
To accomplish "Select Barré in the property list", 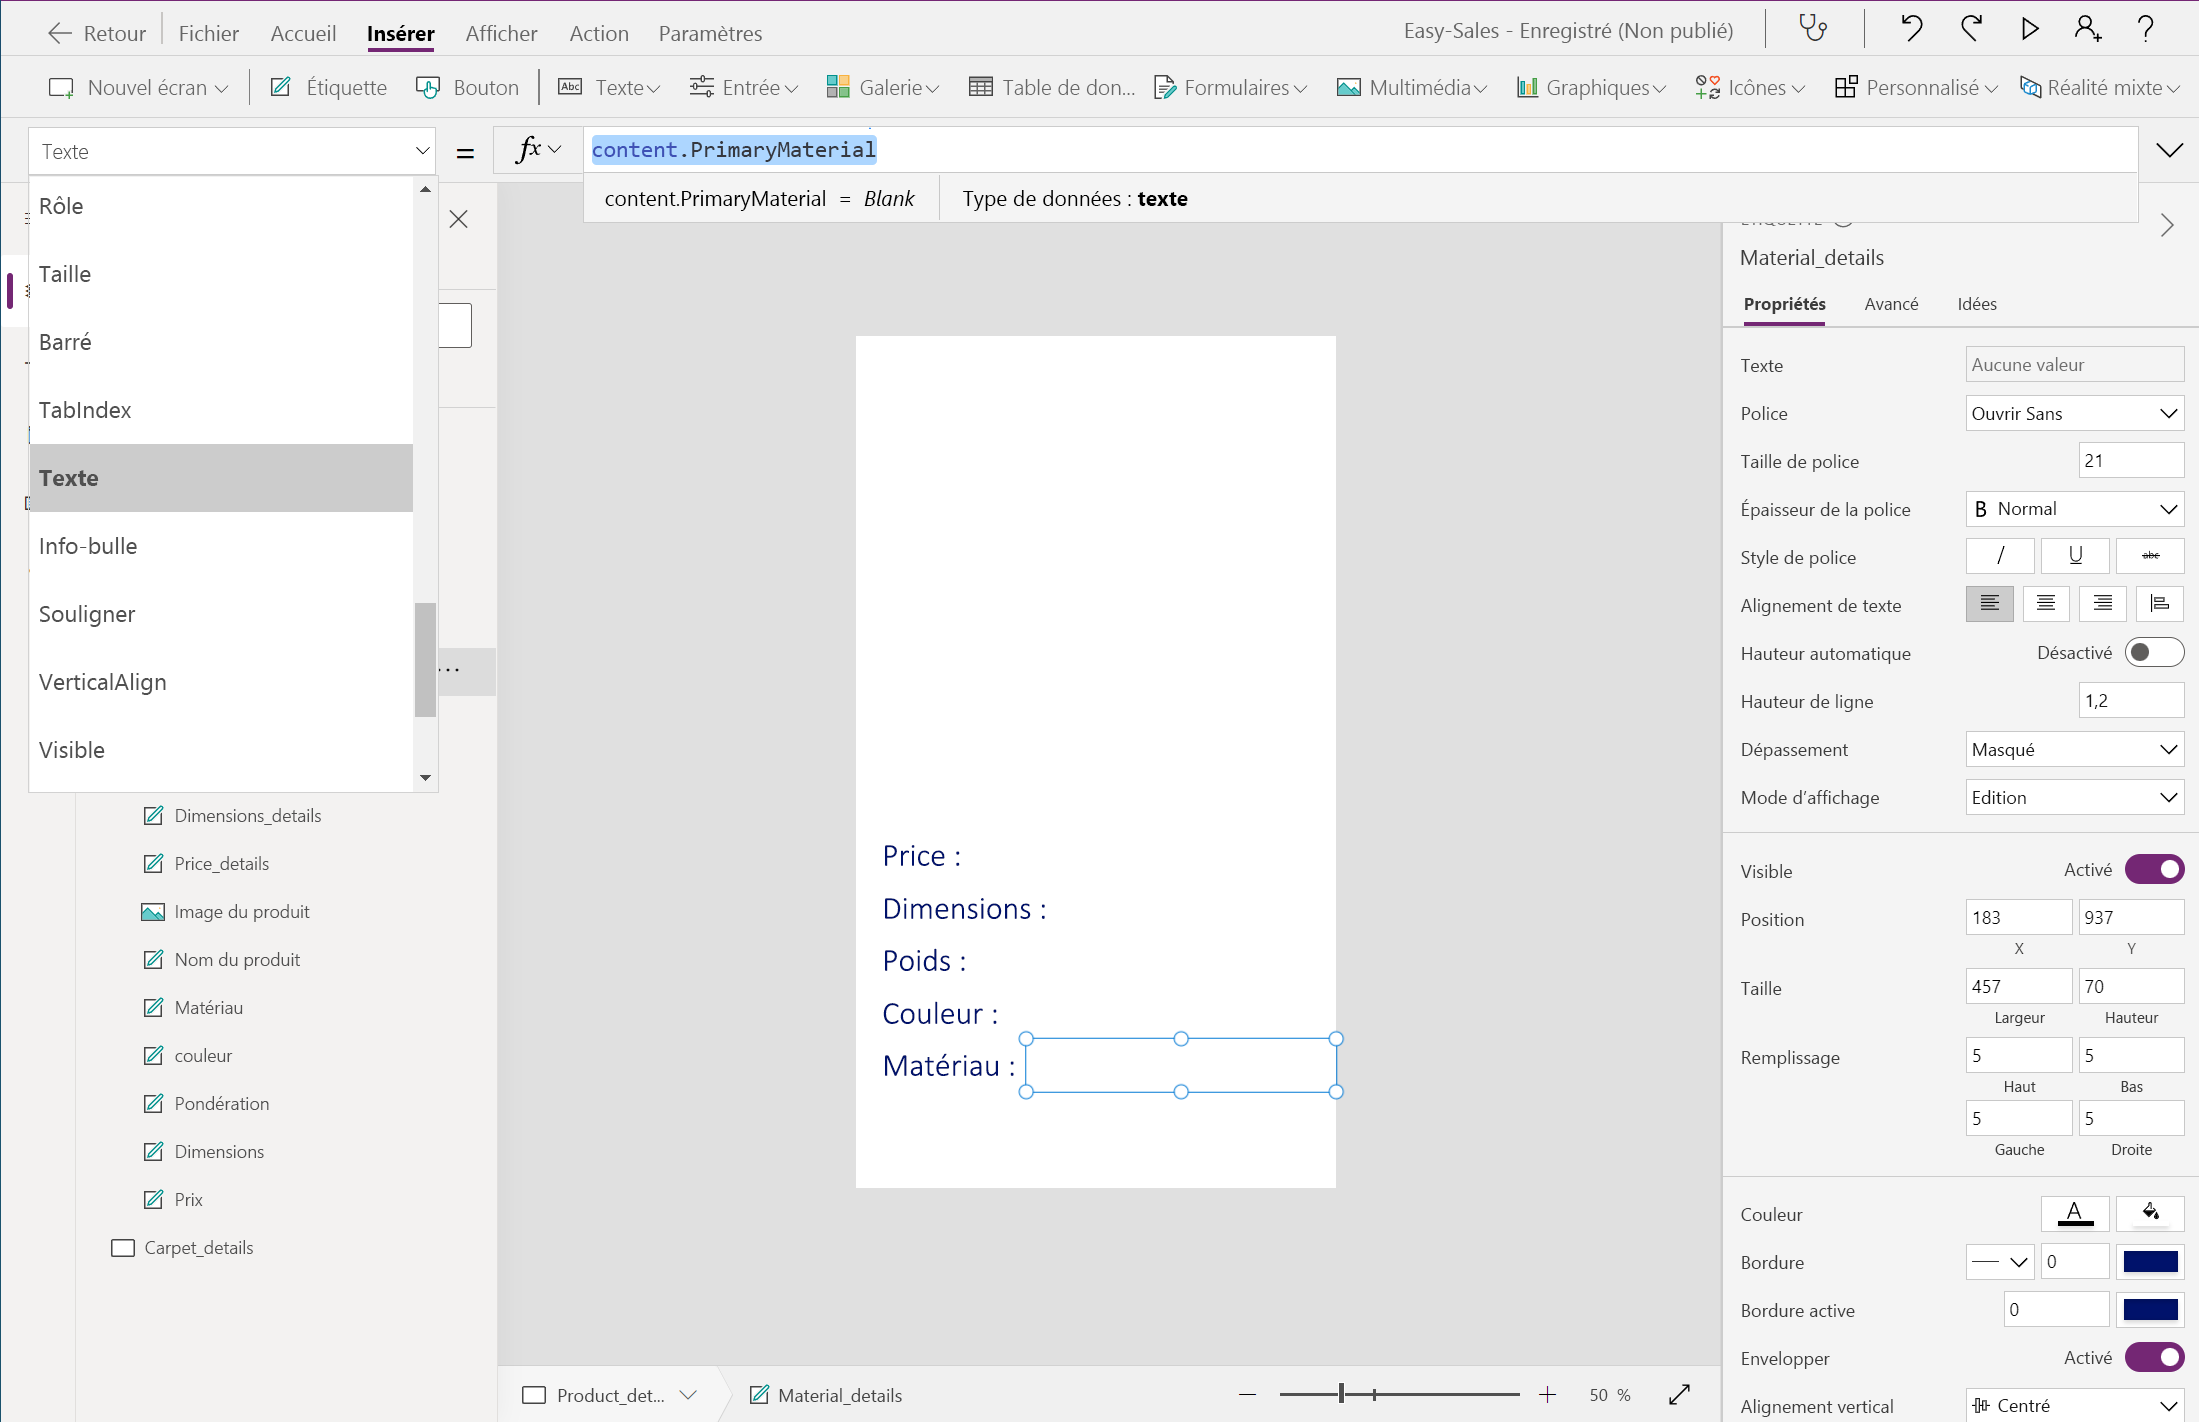I will tap(221, 342).
